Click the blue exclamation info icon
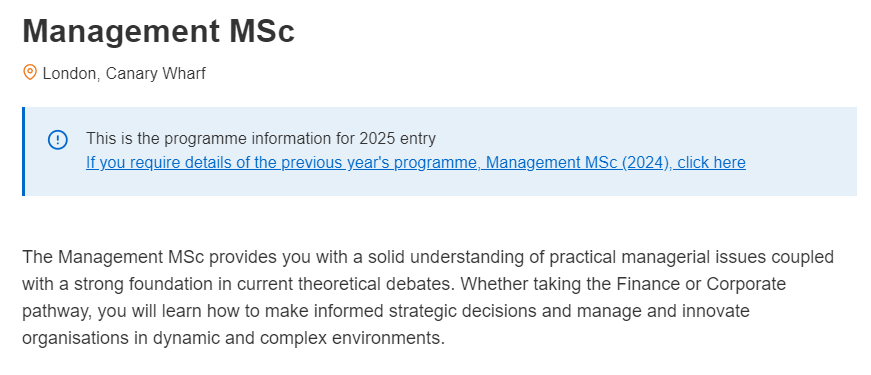Screen dimensions: 871x375 click(58, 139)
